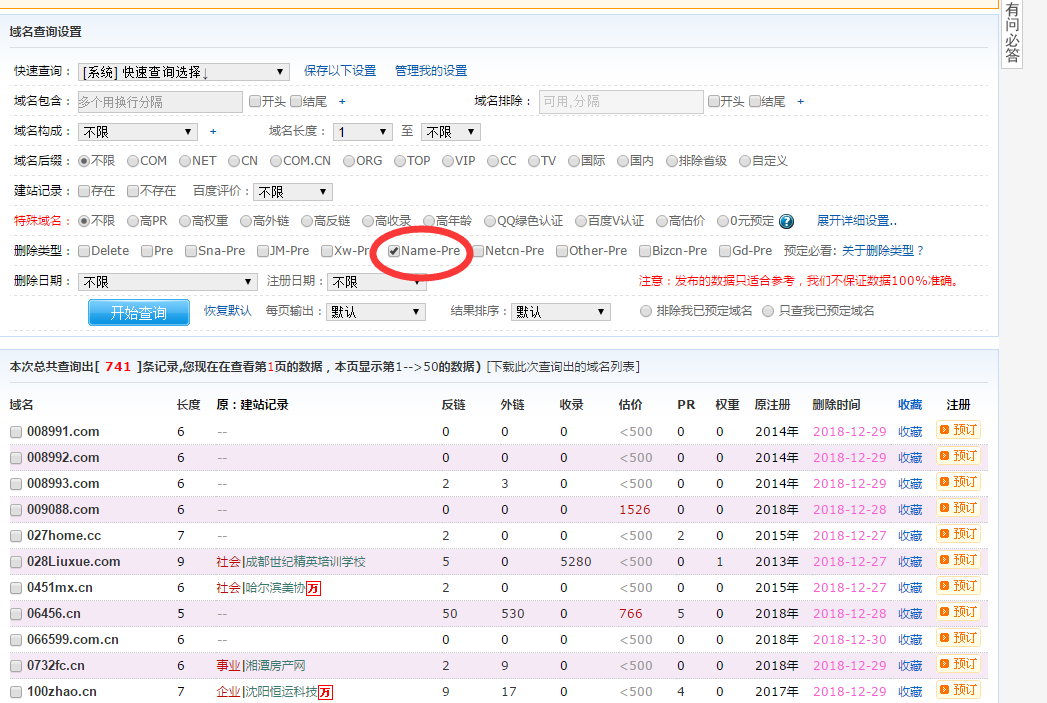This screenshot has width=1047, height=703.
Task: Check the 域名排除 结尾 checkbox
Action: click(755, 101)
